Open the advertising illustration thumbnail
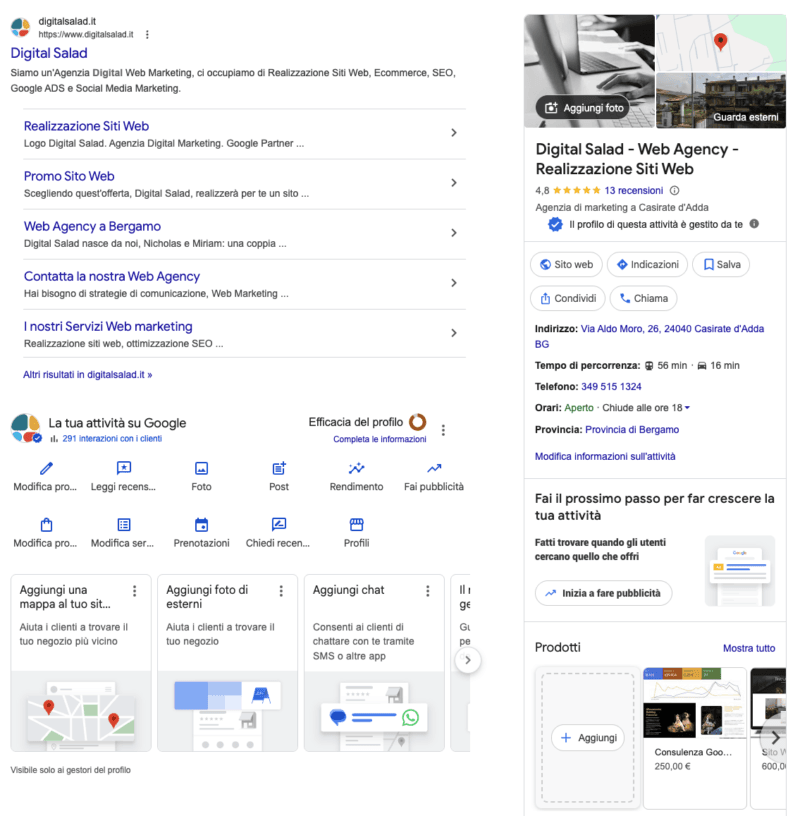This screenshot has width=800, height=816. 740,571
